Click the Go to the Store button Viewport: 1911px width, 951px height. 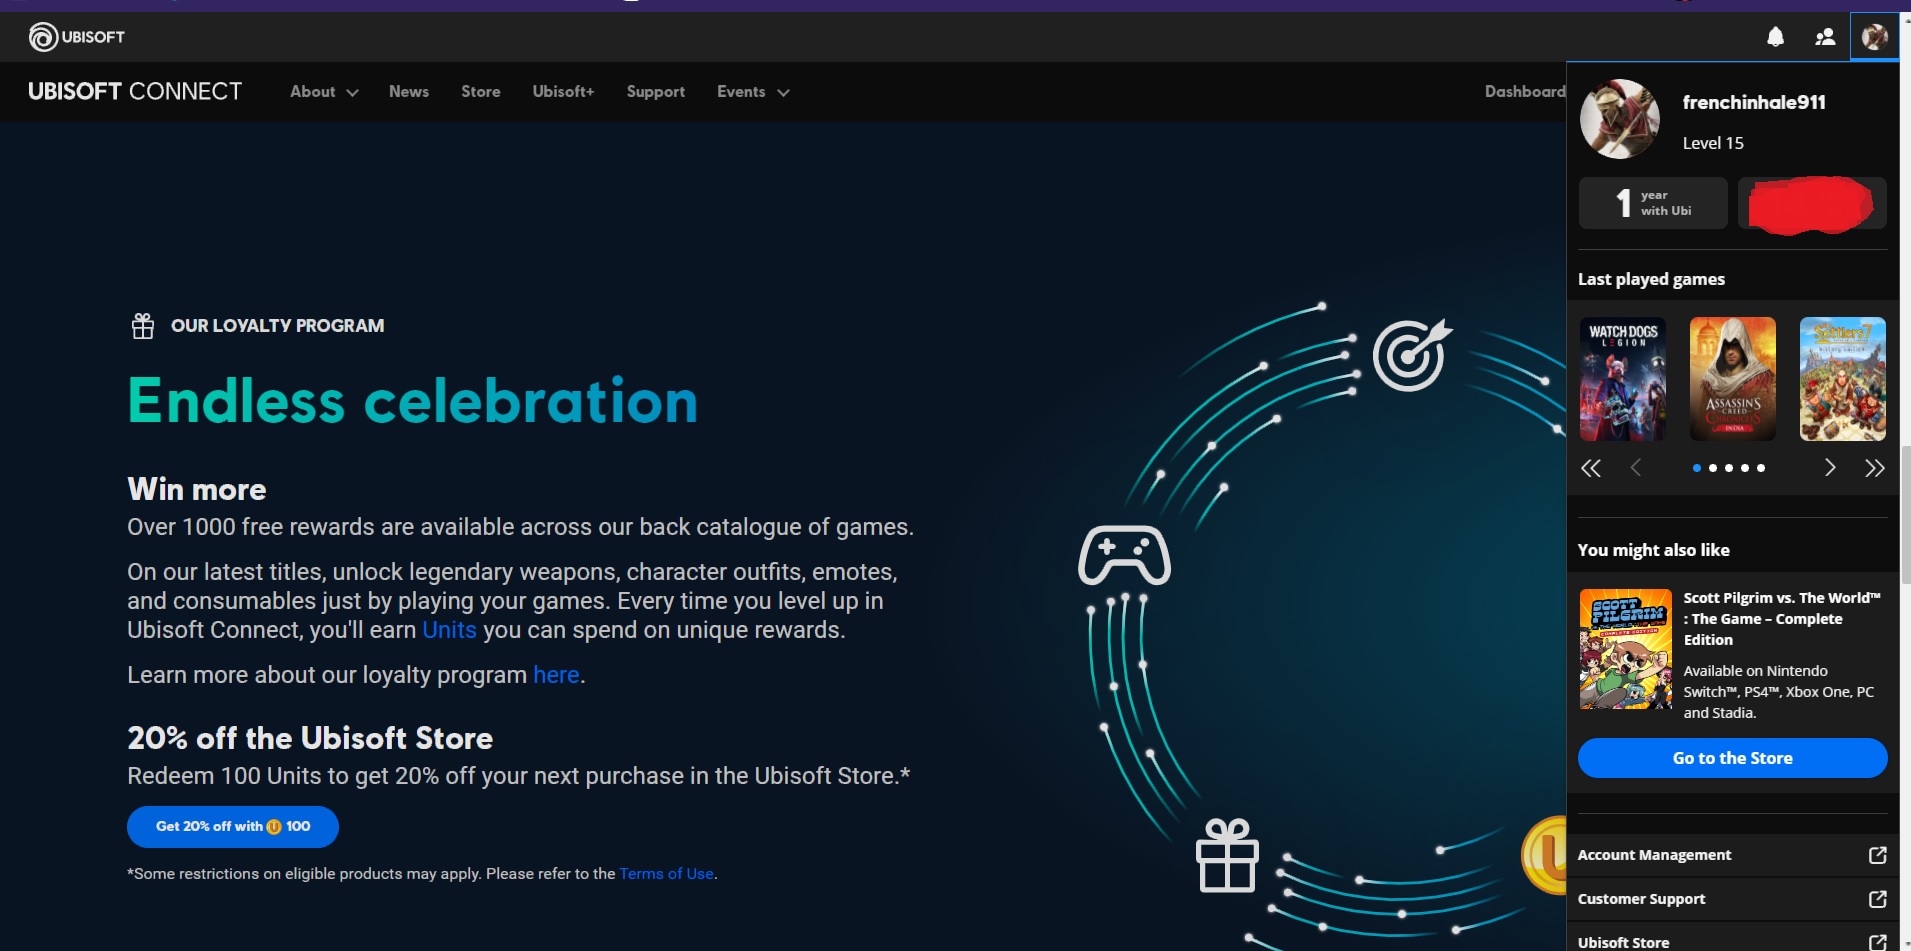click(x=1733, y=758)
